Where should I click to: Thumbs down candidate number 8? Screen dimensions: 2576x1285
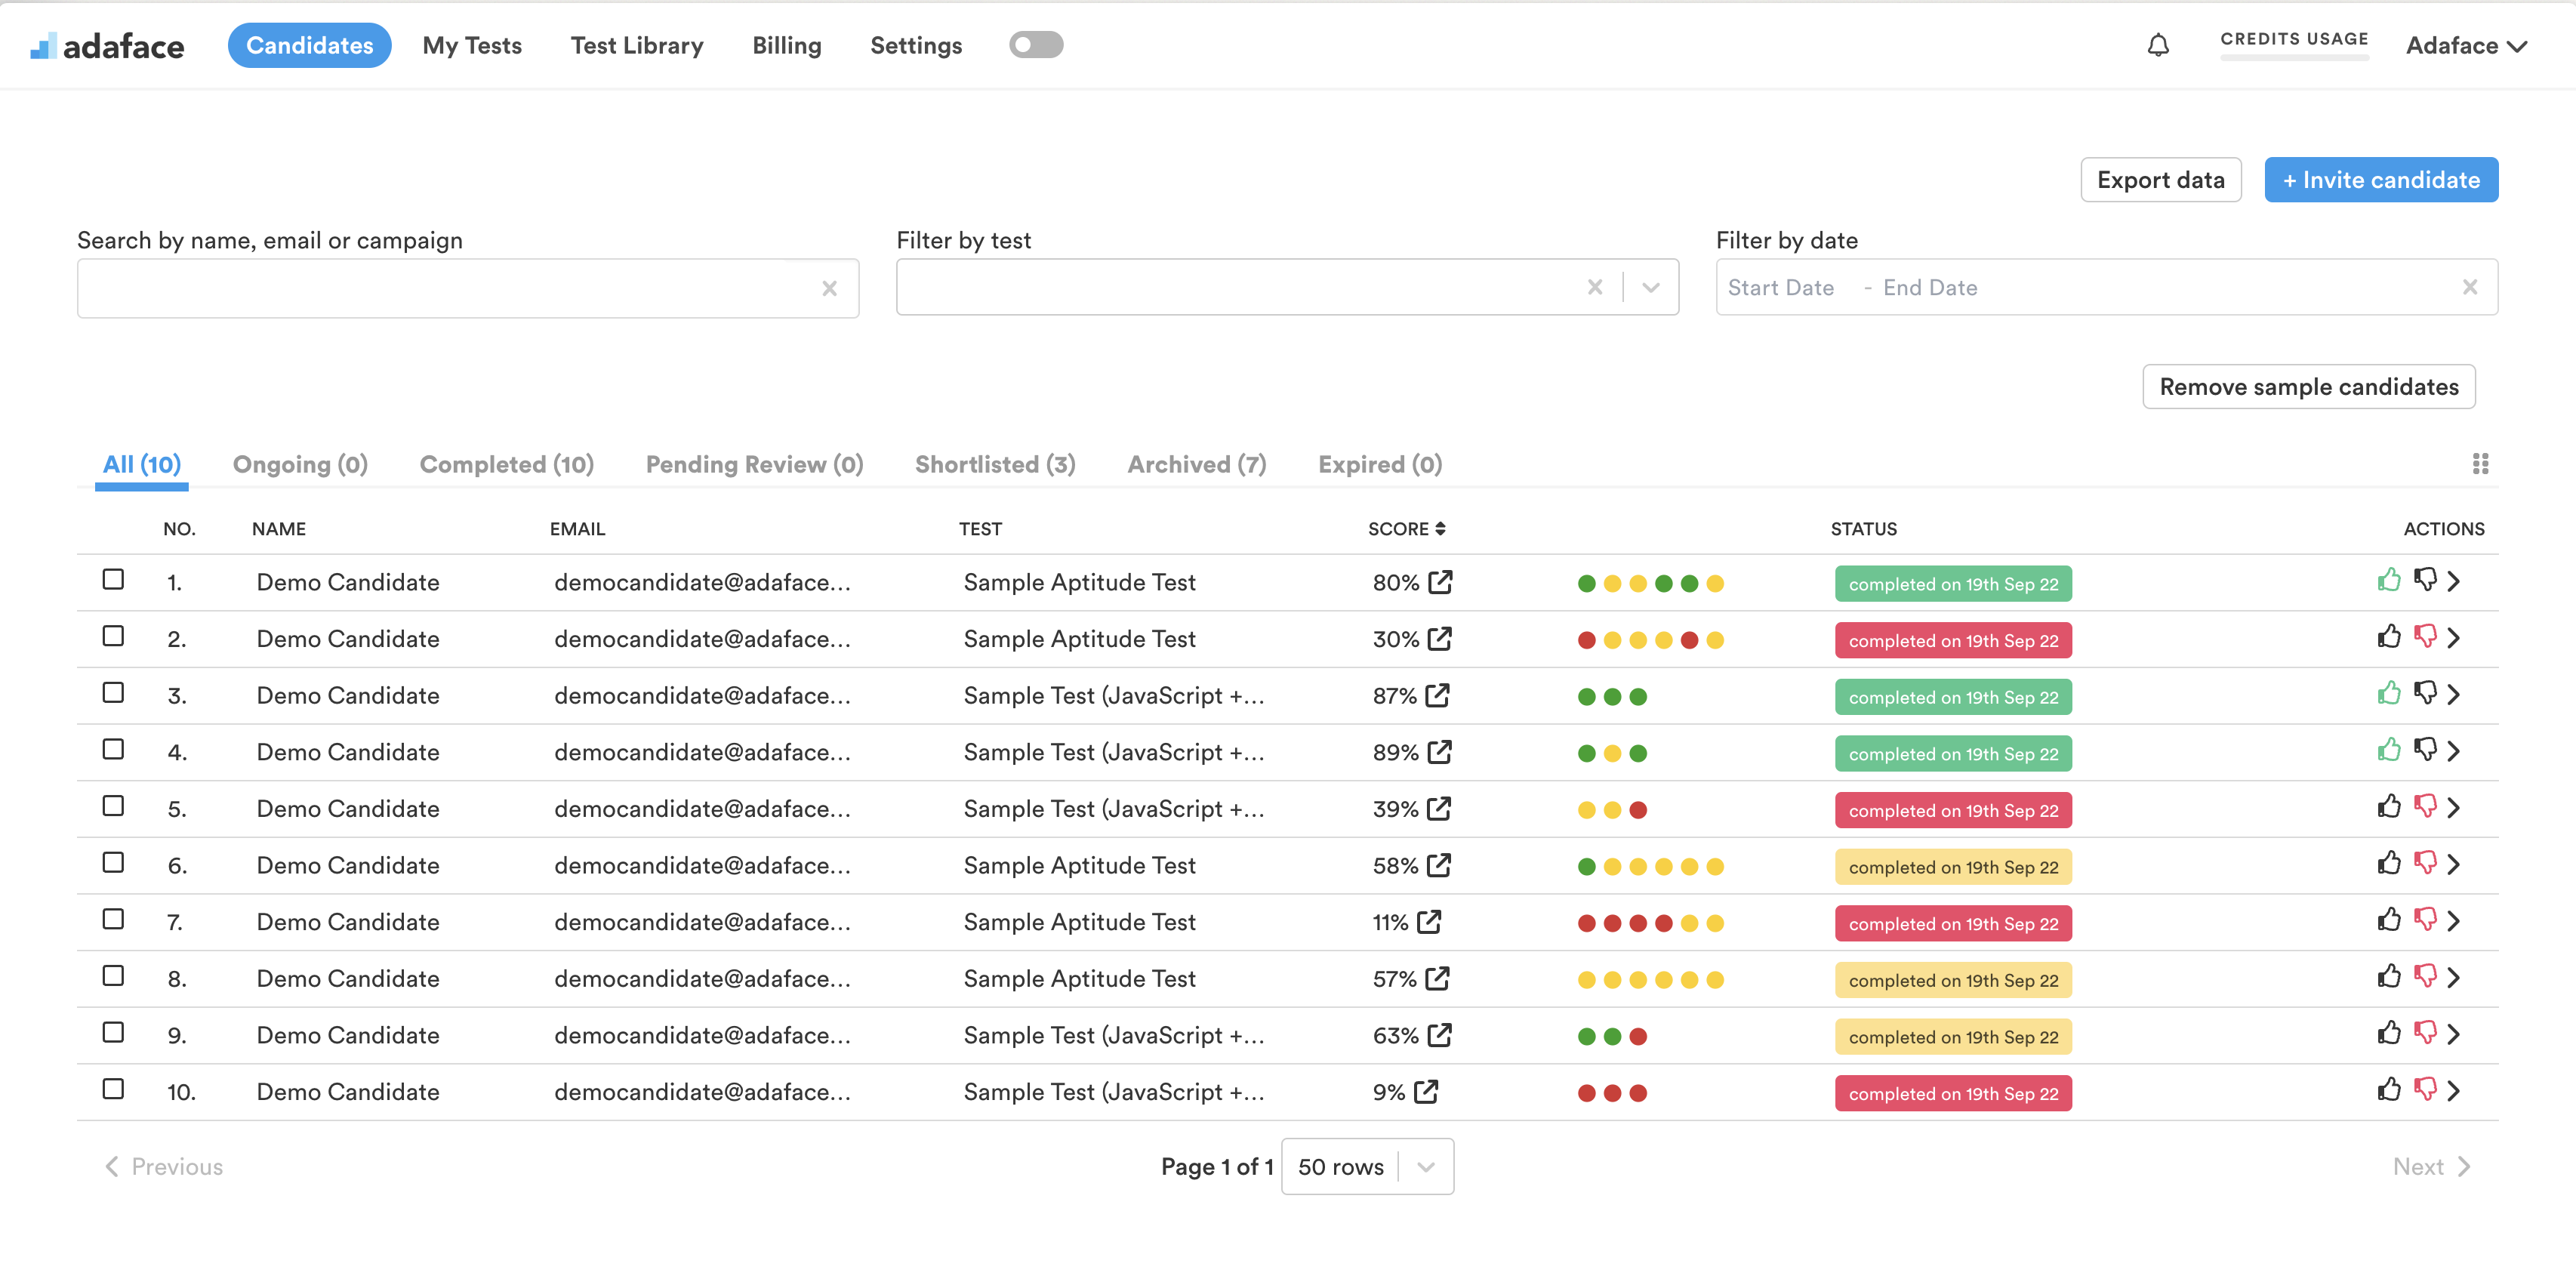coord(2425,976)
